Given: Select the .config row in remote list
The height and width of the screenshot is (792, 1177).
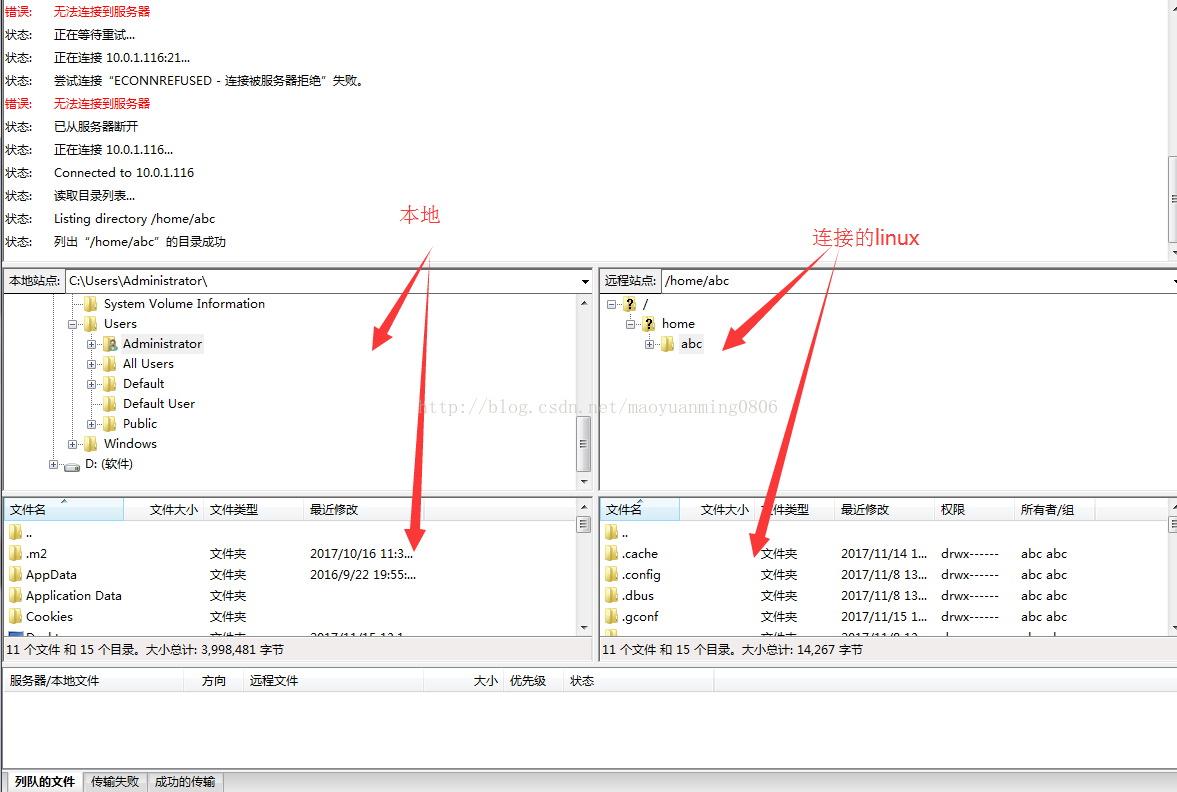Looking at the screenshot, I should [x=884, y=574].
